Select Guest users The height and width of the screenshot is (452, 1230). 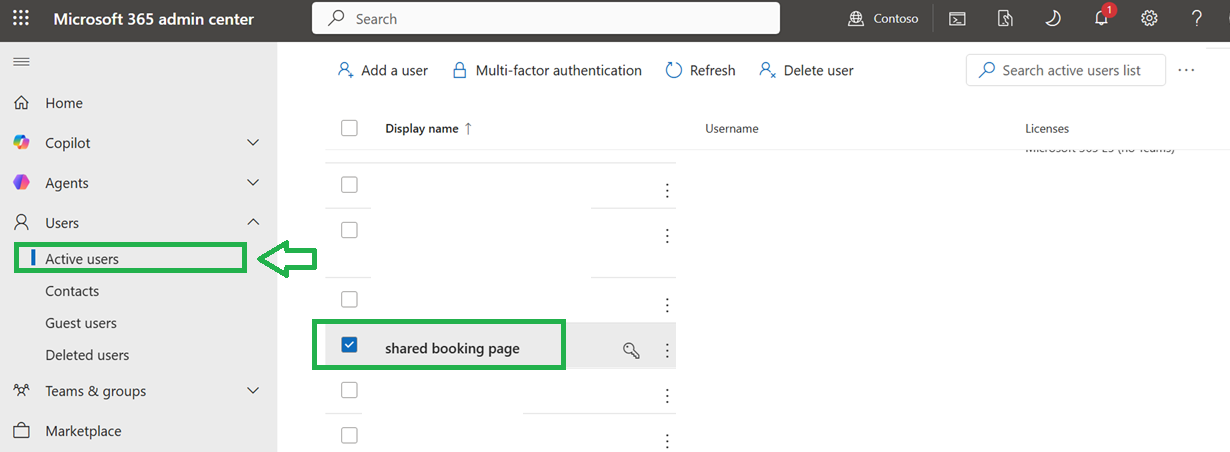click(x=81, y=323)
